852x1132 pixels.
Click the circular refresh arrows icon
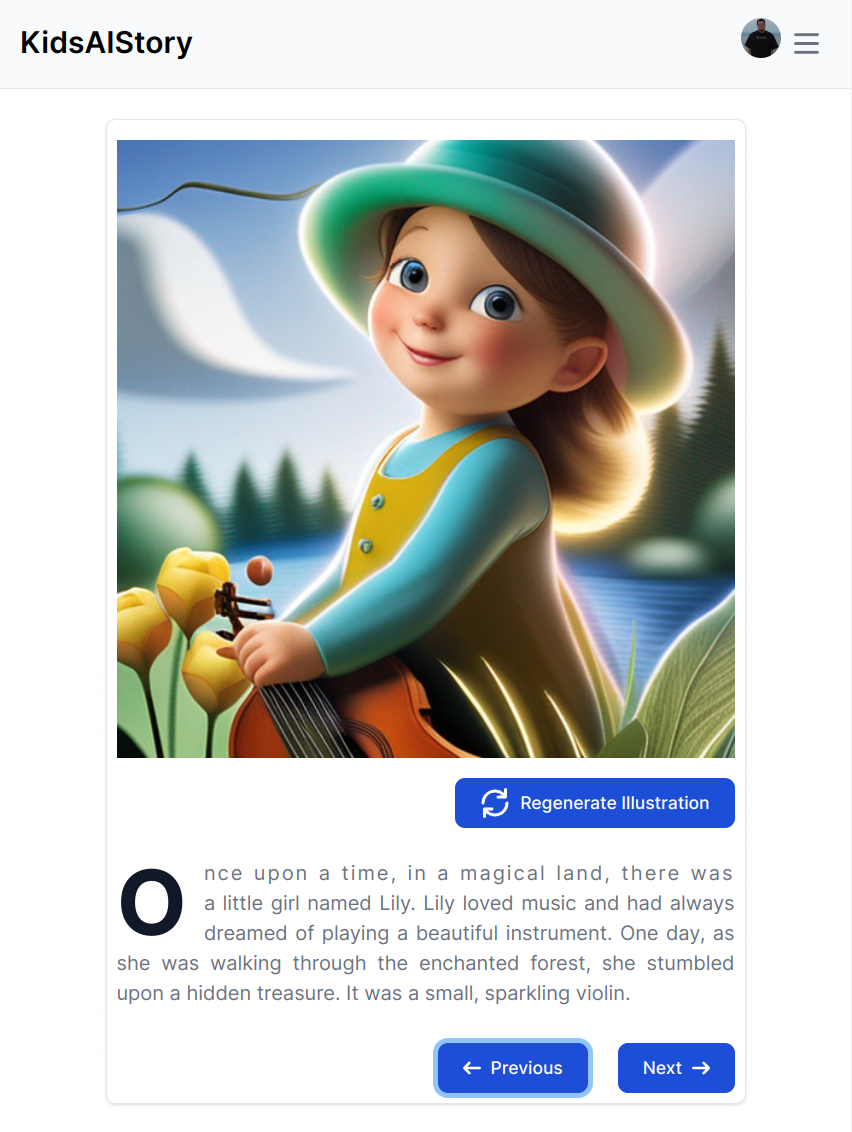tap(495, 803)
